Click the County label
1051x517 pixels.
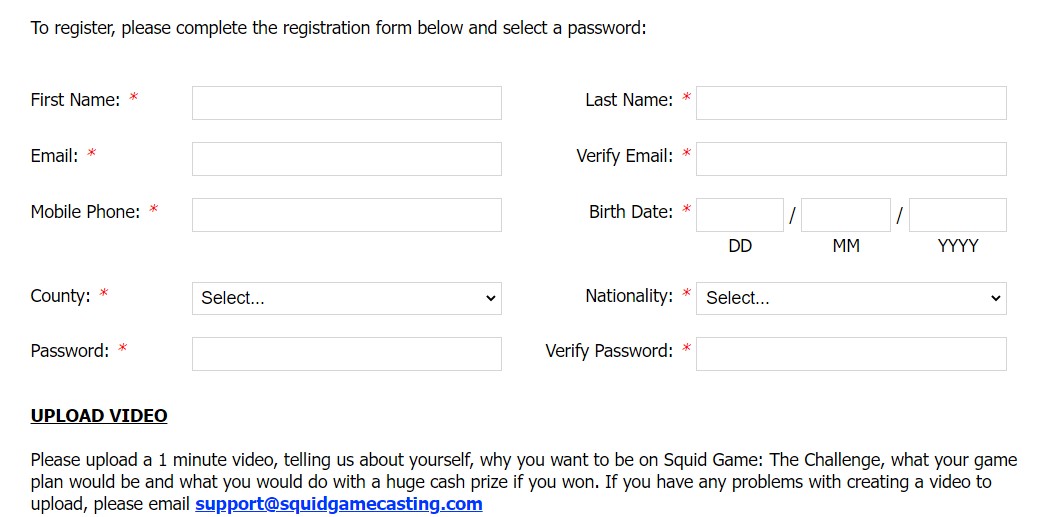click(60, 296)
